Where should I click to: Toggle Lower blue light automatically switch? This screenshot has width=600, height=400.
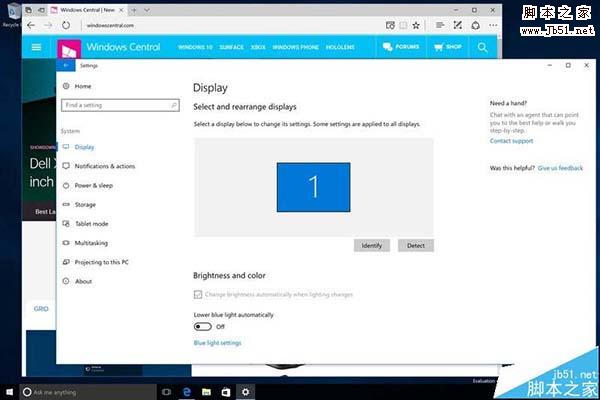[203, 326]
